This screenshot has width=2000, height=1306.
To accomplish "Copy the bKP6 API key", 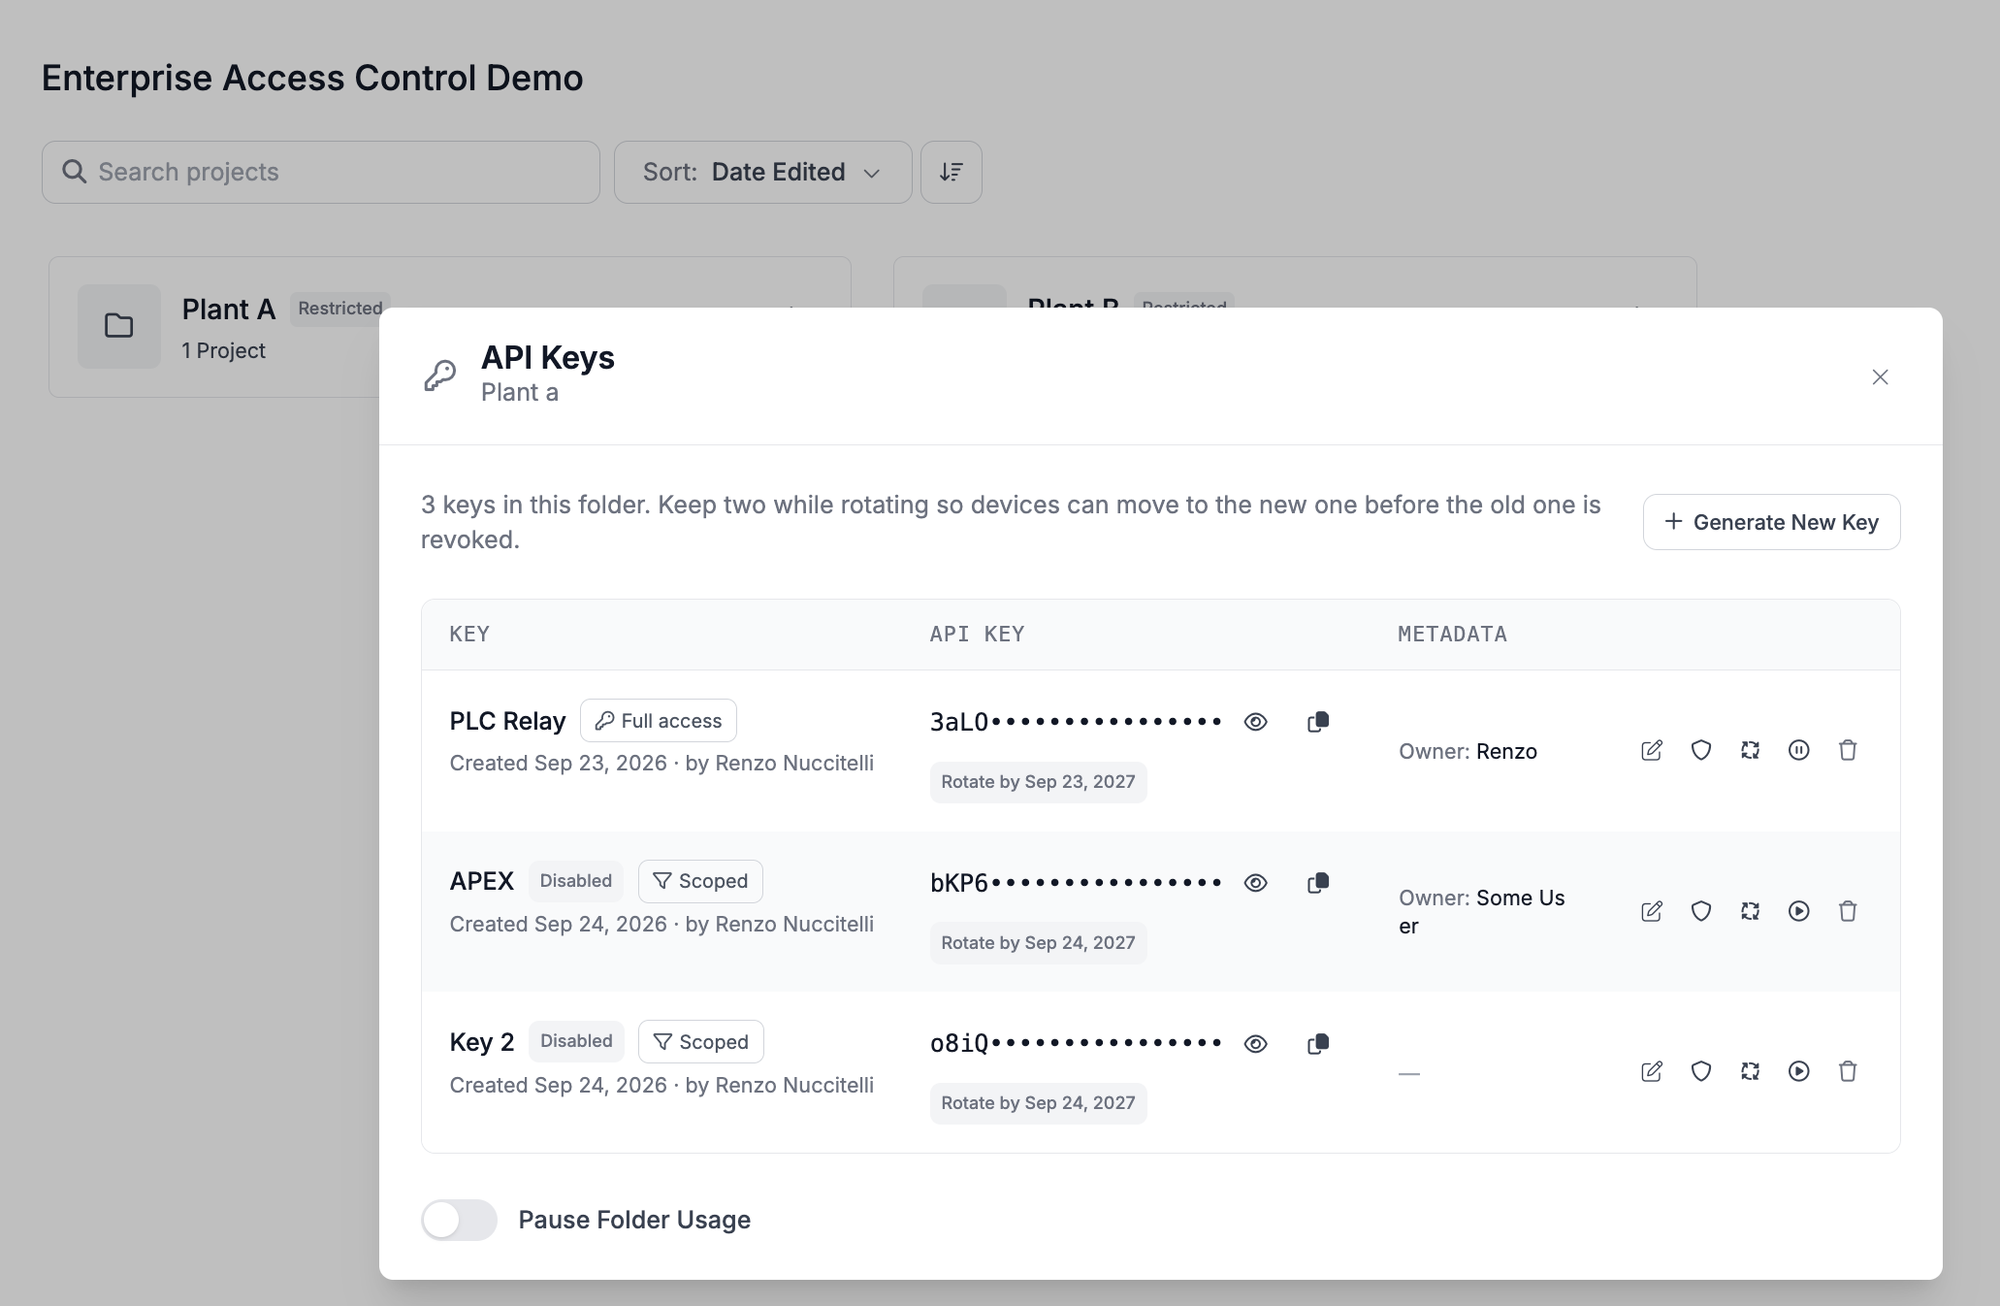I will pyautogui.click(x=1318, y=883).
